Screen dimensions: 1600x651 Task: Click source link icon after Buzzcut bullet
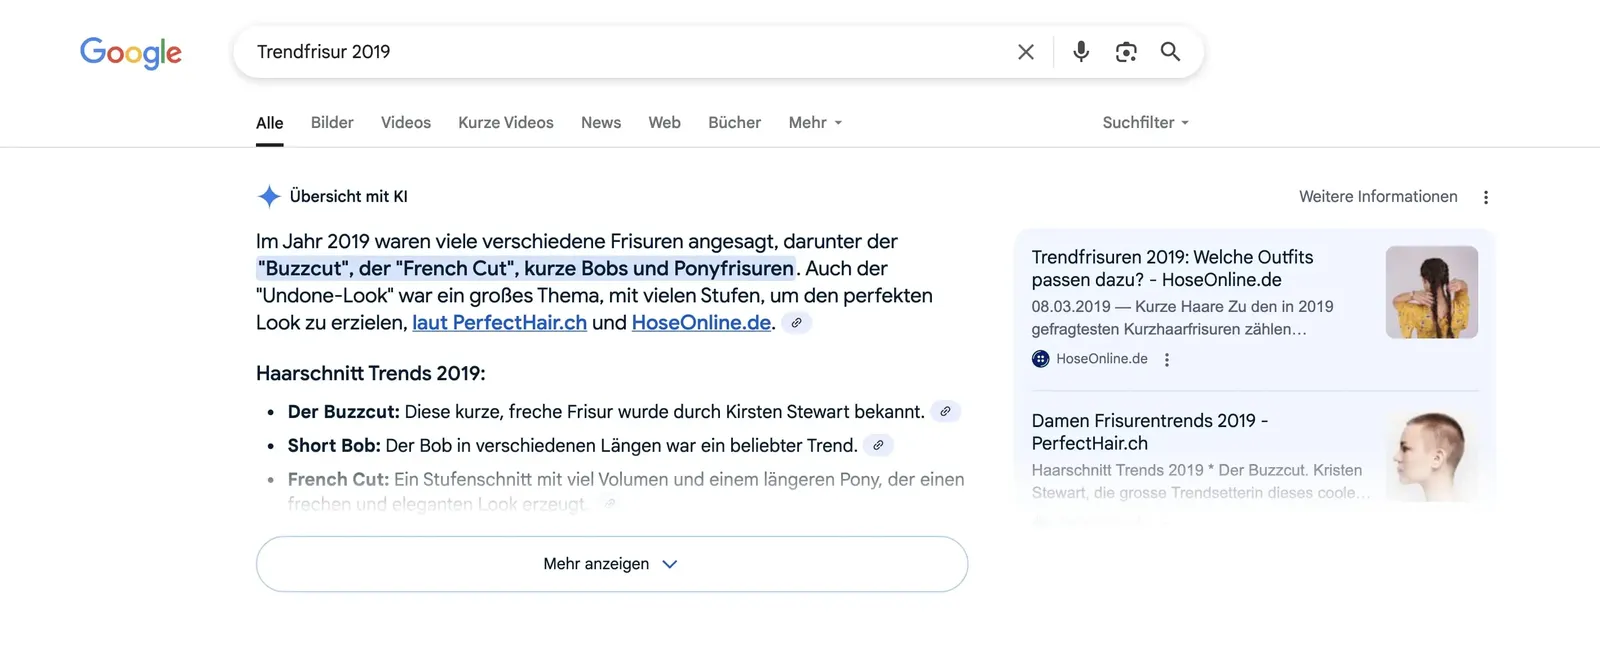click(x=945, y=411)
